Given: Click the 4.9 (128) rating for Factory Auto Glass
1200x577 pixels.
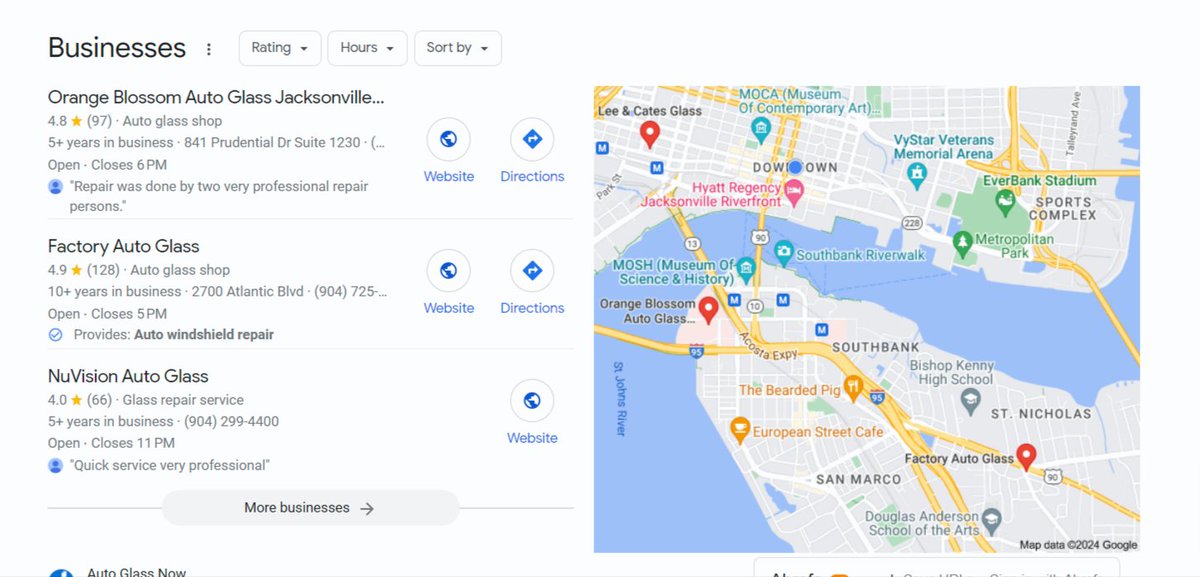Looking at the screenshot, I should pos(84,270).
